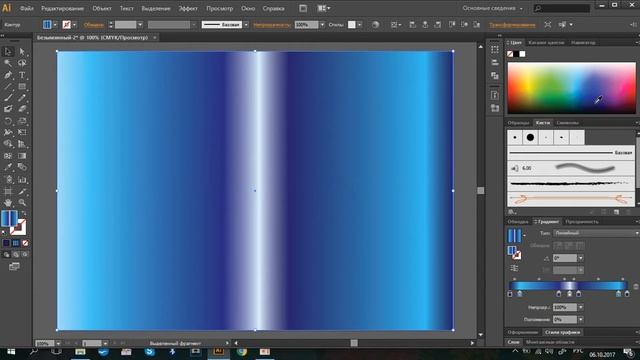Viewport: 640px width, 360px height.
Task: Open the gradient type 'Линейный' dropdown
Action: (x=596, y=233)
